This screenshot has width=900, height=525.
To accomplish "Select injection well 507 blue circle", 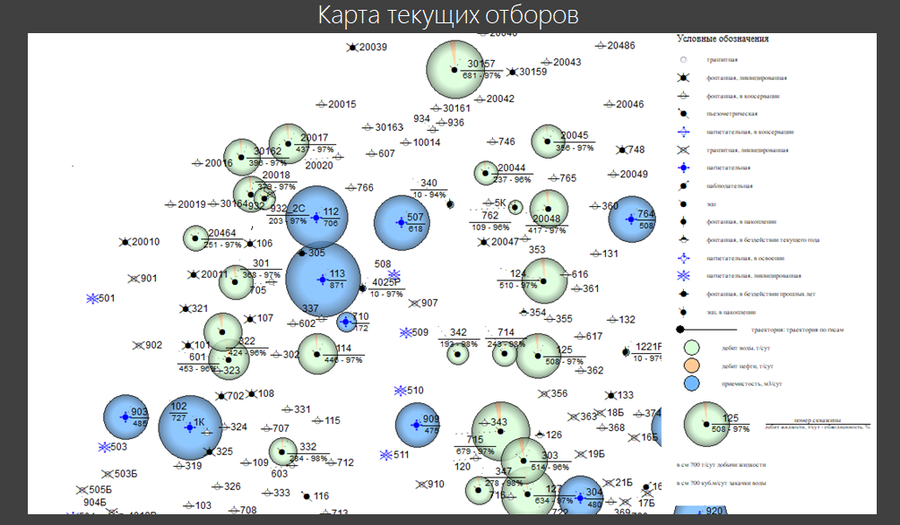I will click(402, 223).
